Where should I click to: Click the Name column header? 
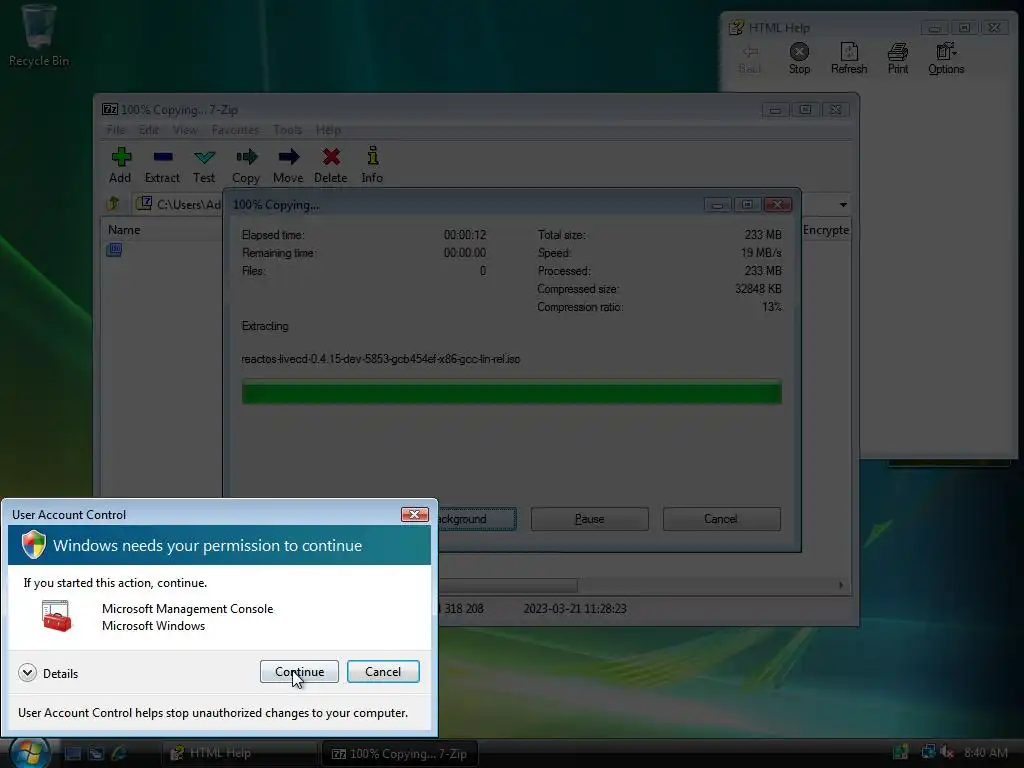pos(162,230)
